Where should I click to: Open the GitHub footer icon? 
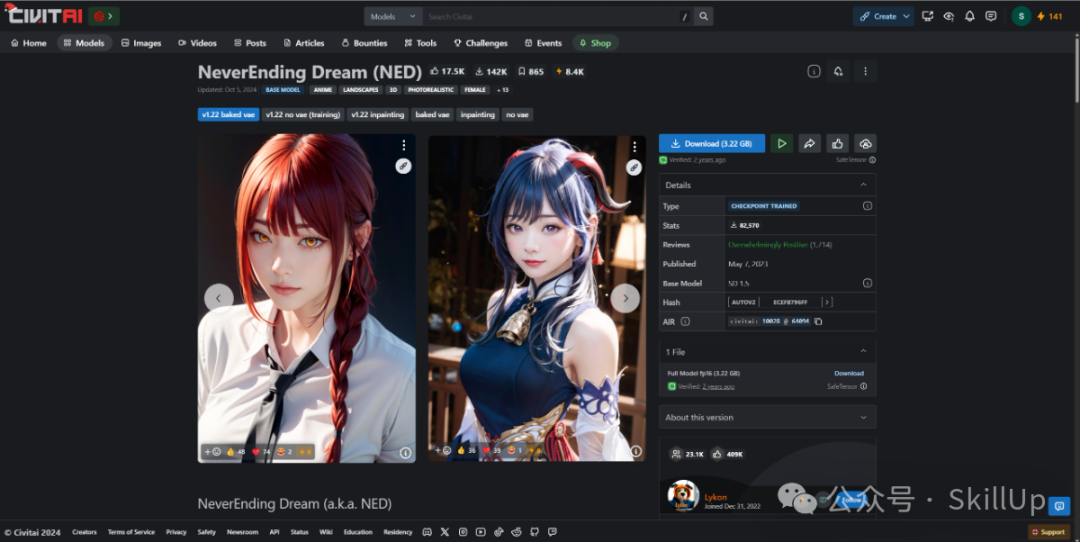[x=534, y=532]
